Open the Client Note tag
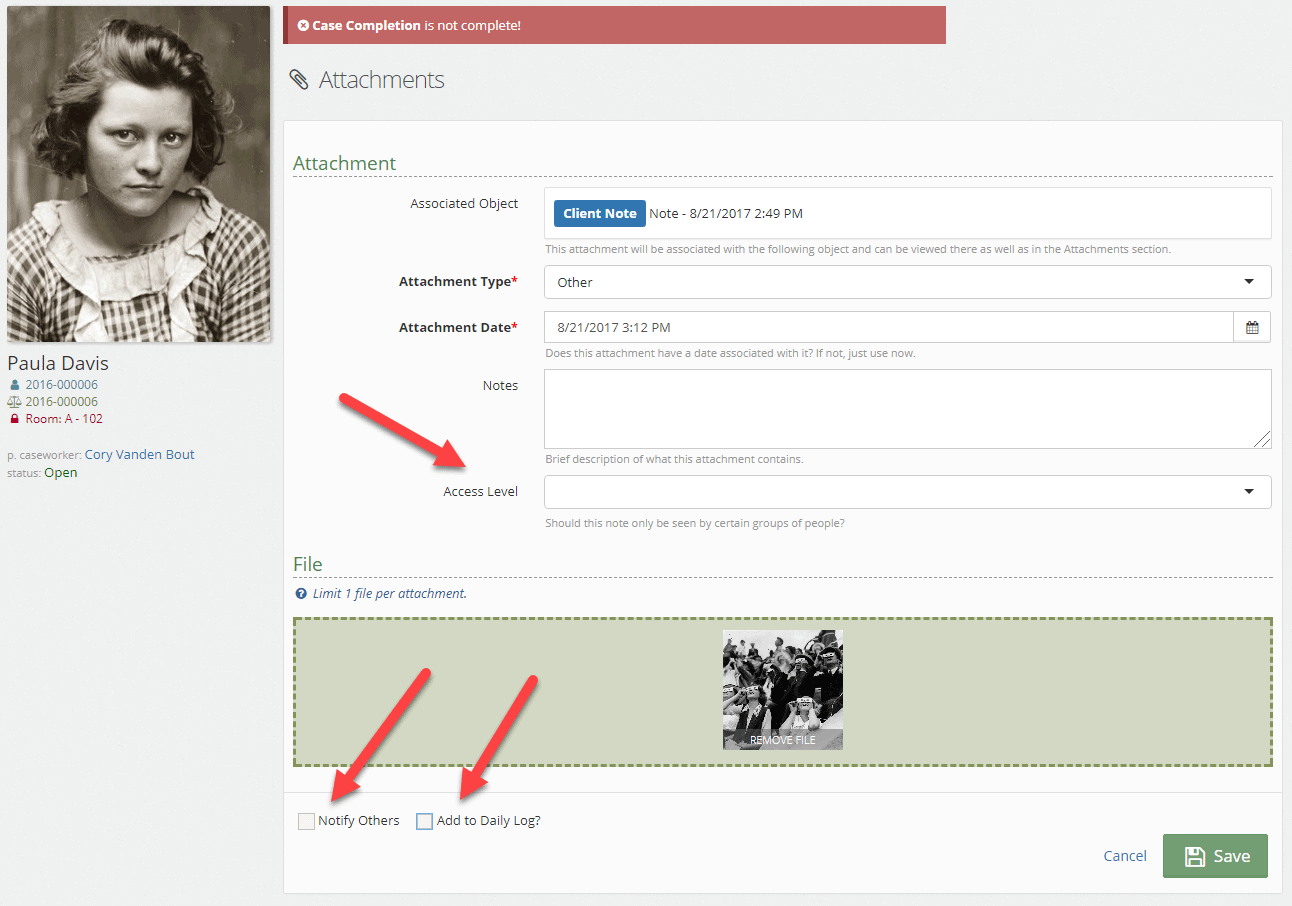 (x=600, y=213)
